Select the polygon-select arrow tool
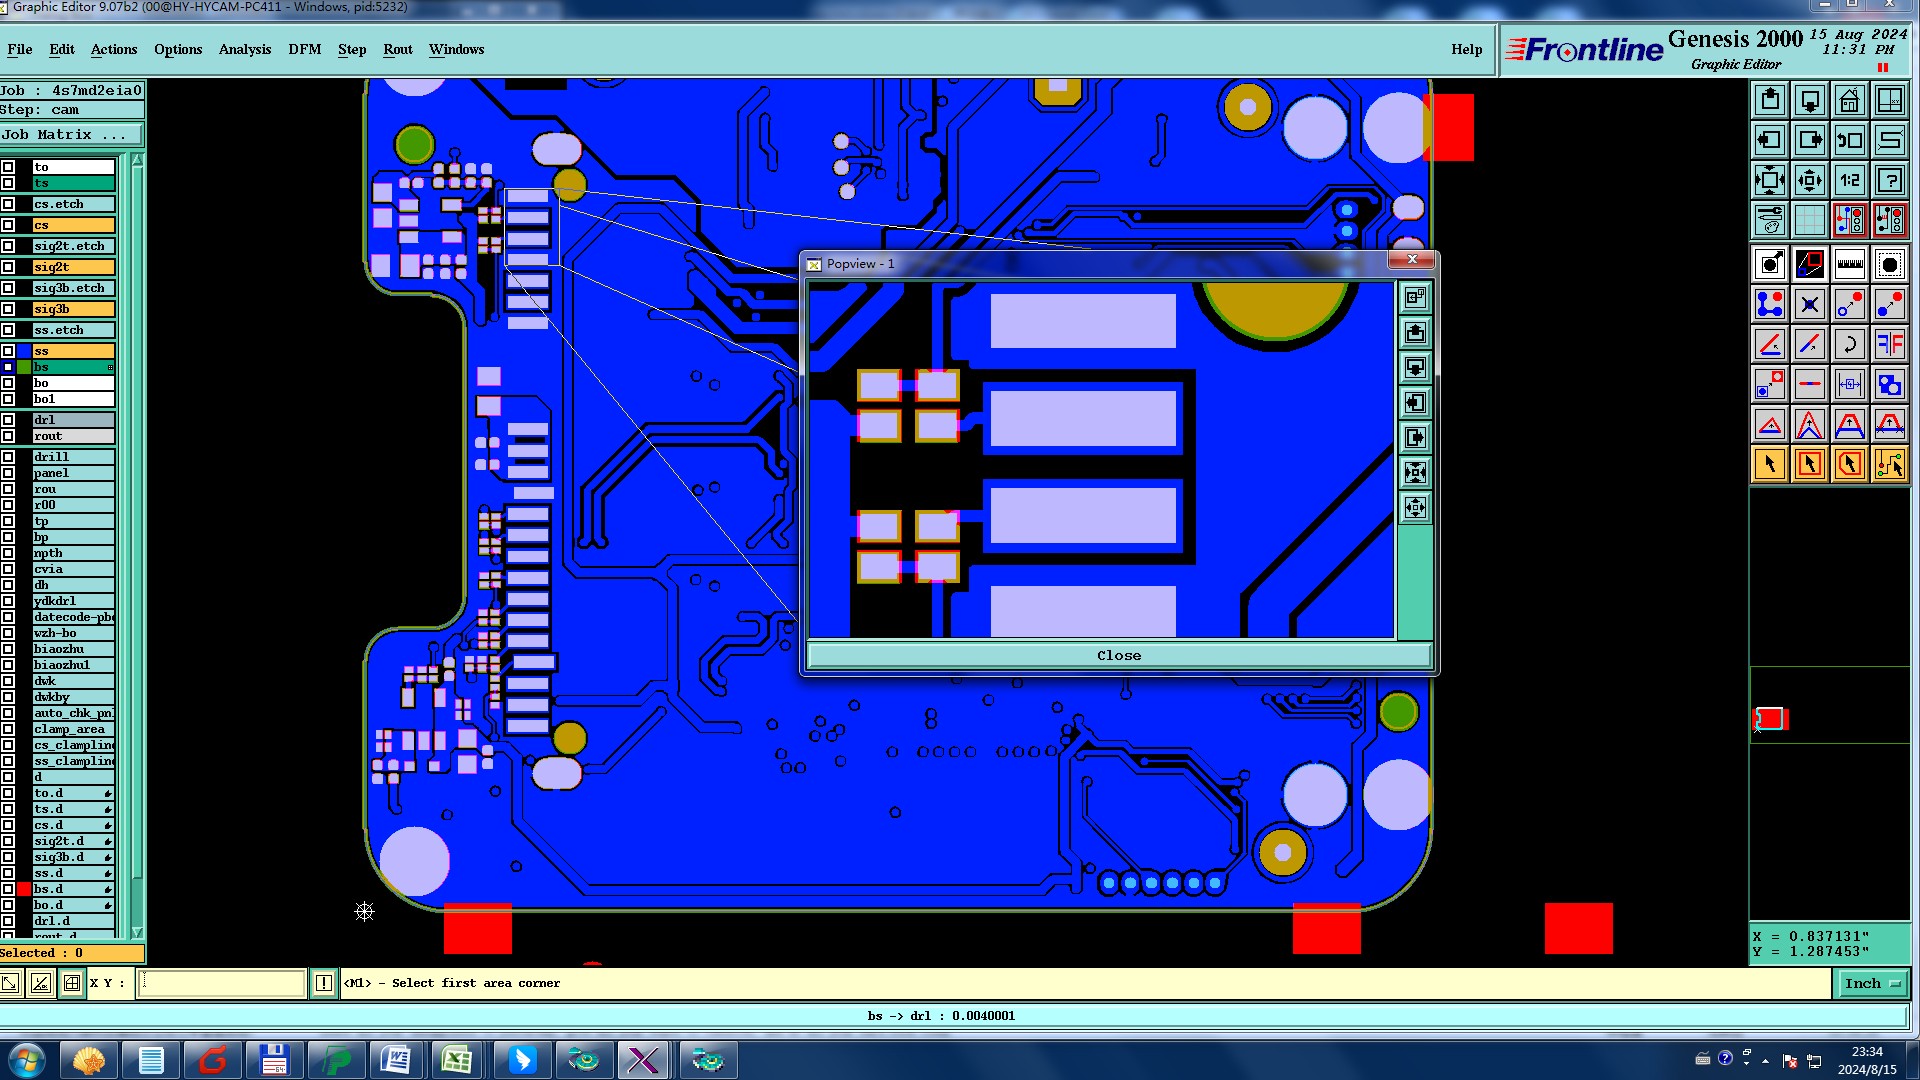This screenshot has width=1920, height=1080. coord(1849,464)
